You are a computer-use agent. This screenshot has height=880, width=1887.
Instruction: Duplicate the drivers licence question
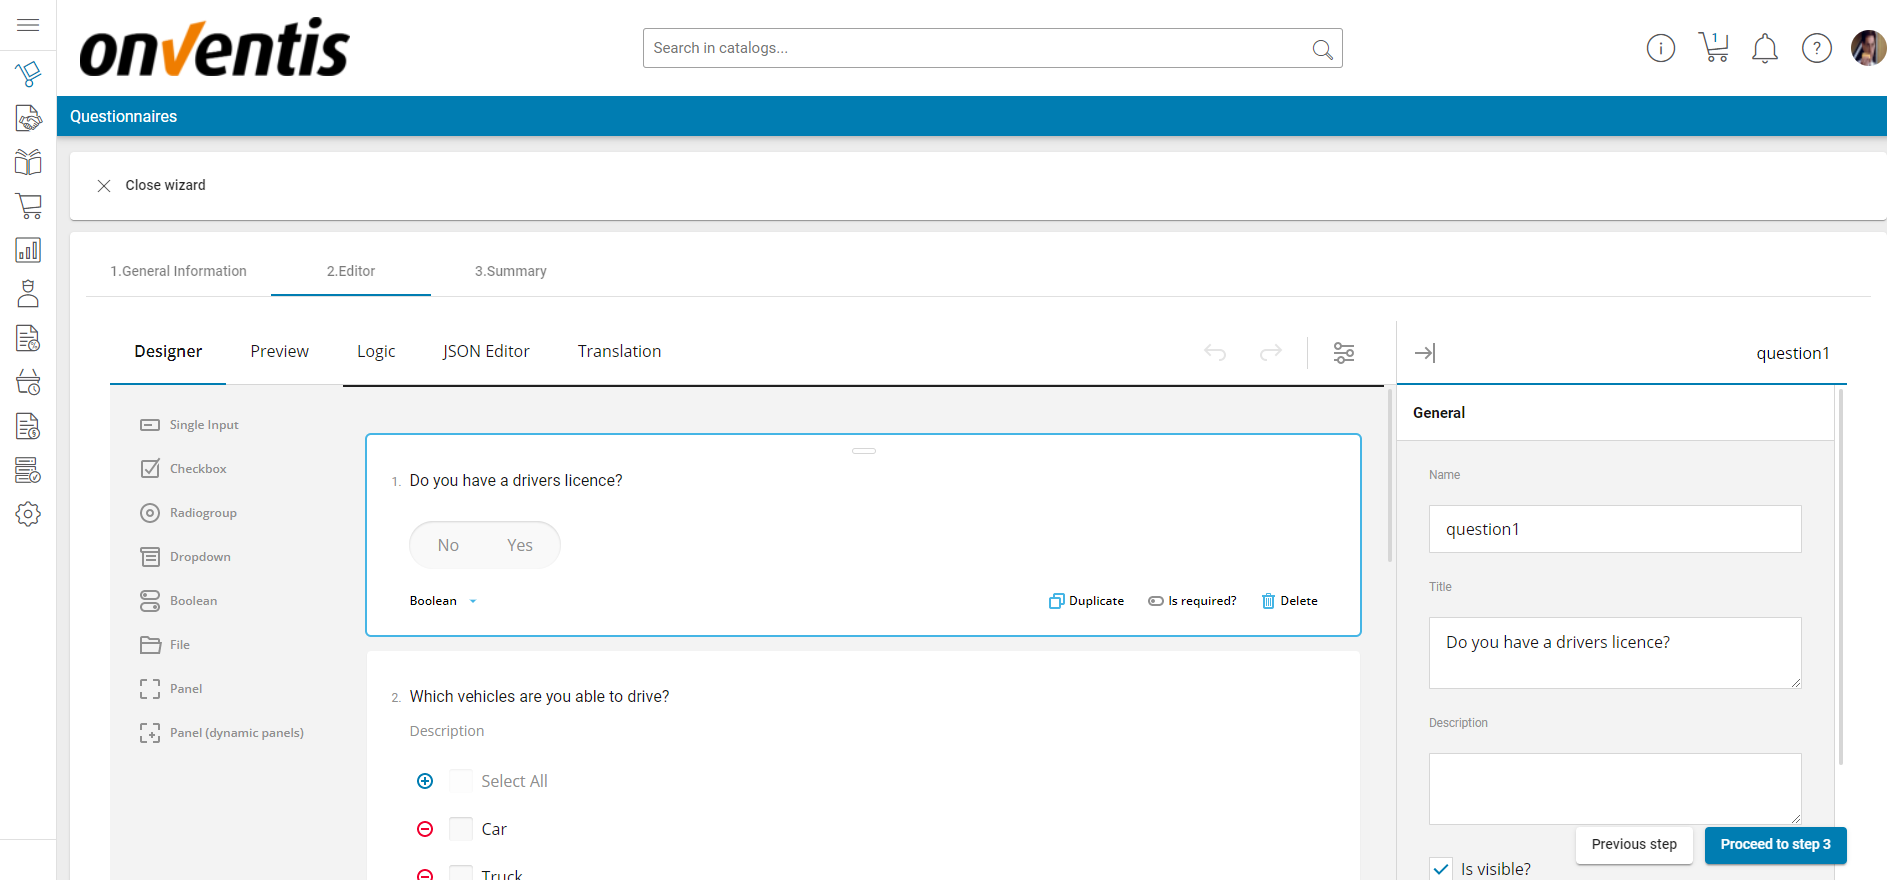pos(1086,601)
